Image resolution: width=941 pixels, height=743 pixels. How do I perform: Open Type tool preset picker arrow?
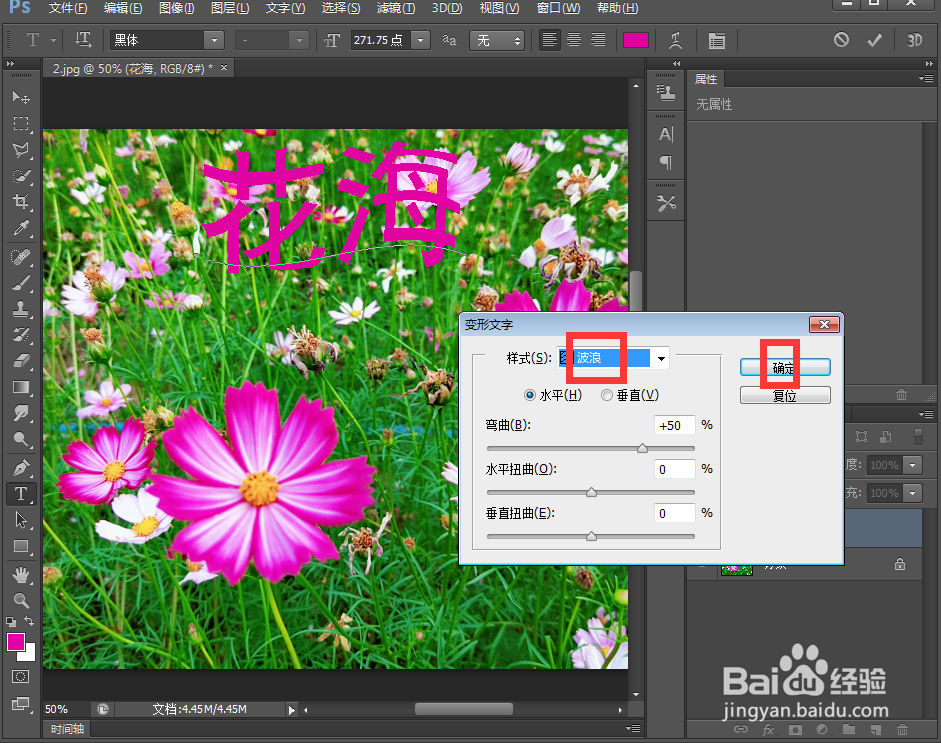coord(53,40)
